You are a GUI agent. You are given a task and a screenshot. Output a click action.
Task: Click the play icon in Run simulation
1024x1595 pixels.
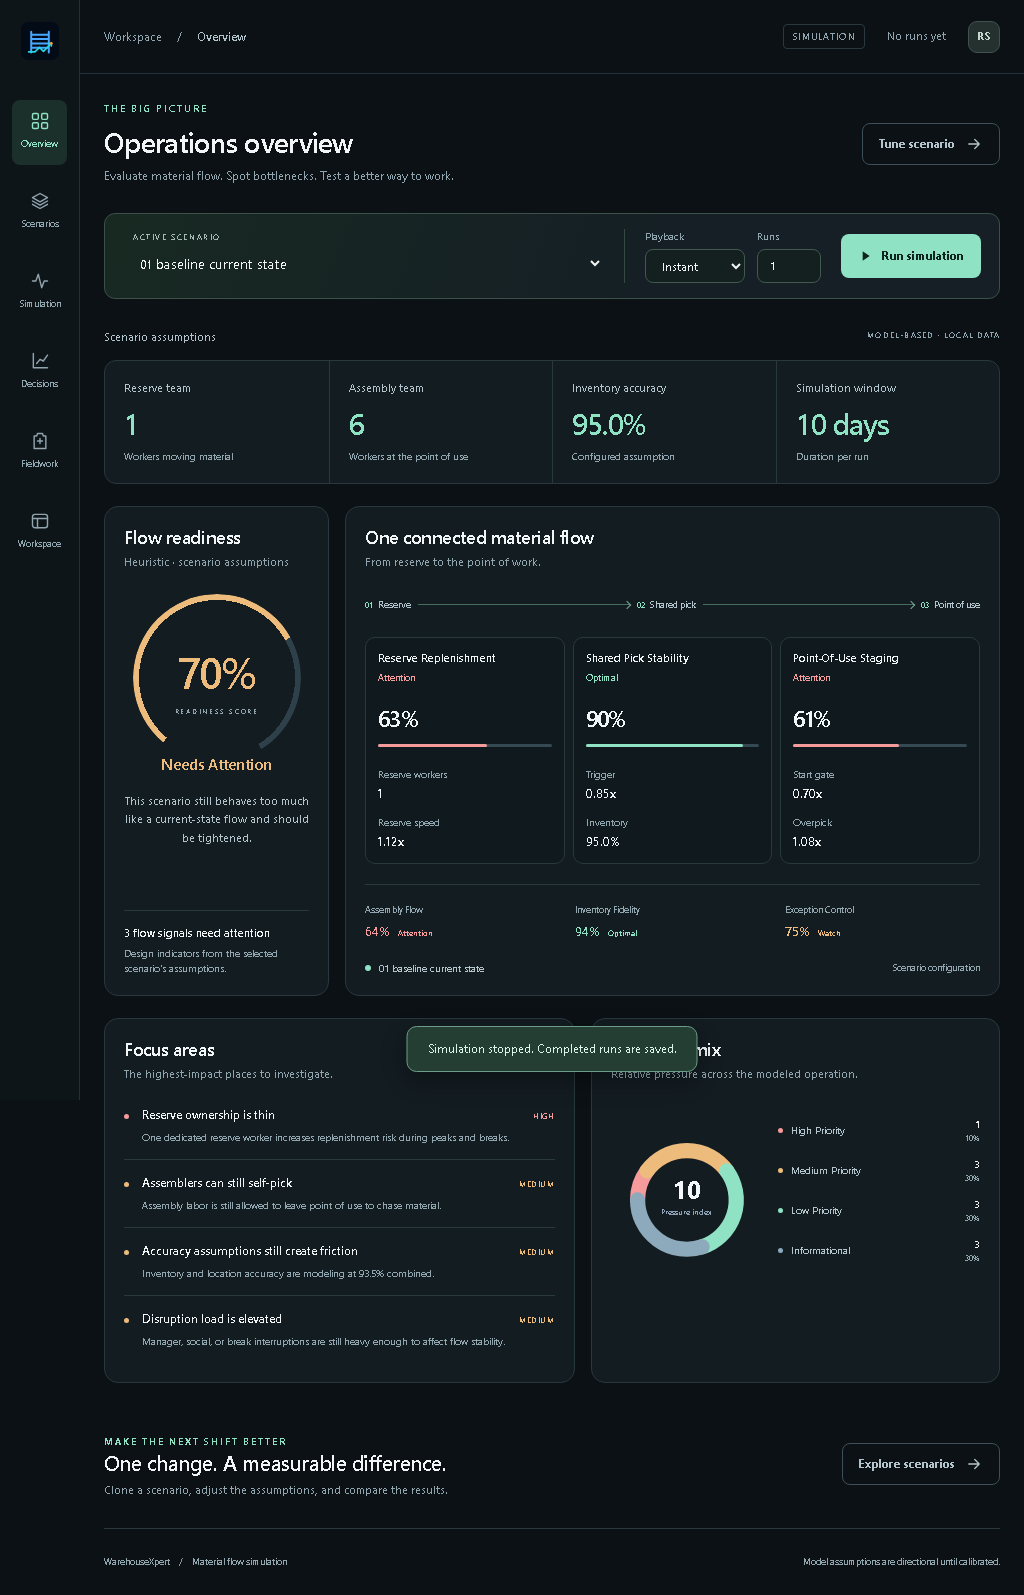[x=866, y=256]
